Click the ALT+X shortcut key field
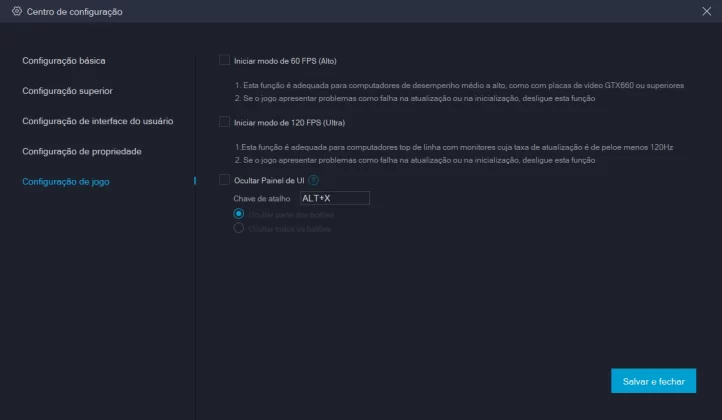Image resolution: width=722 pixels, height=420 pixels. coord(335,198)
